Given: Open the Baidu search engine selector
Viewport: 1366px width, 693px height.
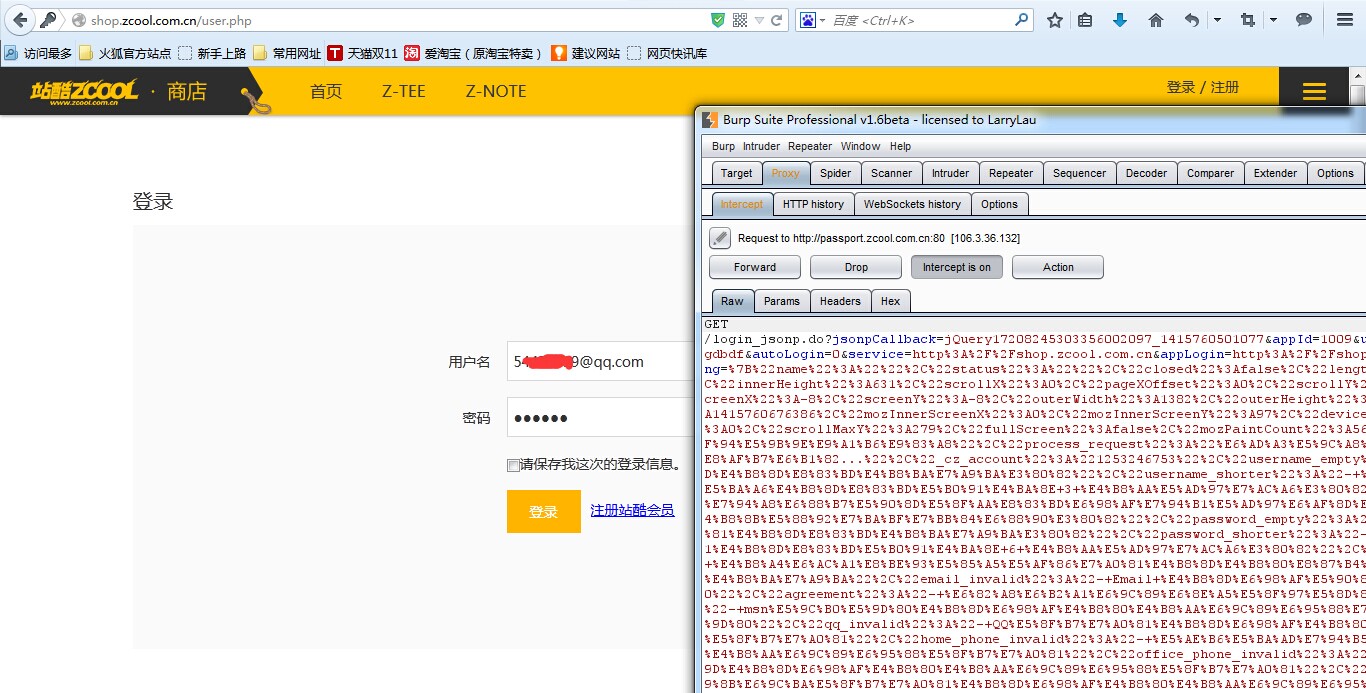Looking at the screenshot, I should 812,20.
